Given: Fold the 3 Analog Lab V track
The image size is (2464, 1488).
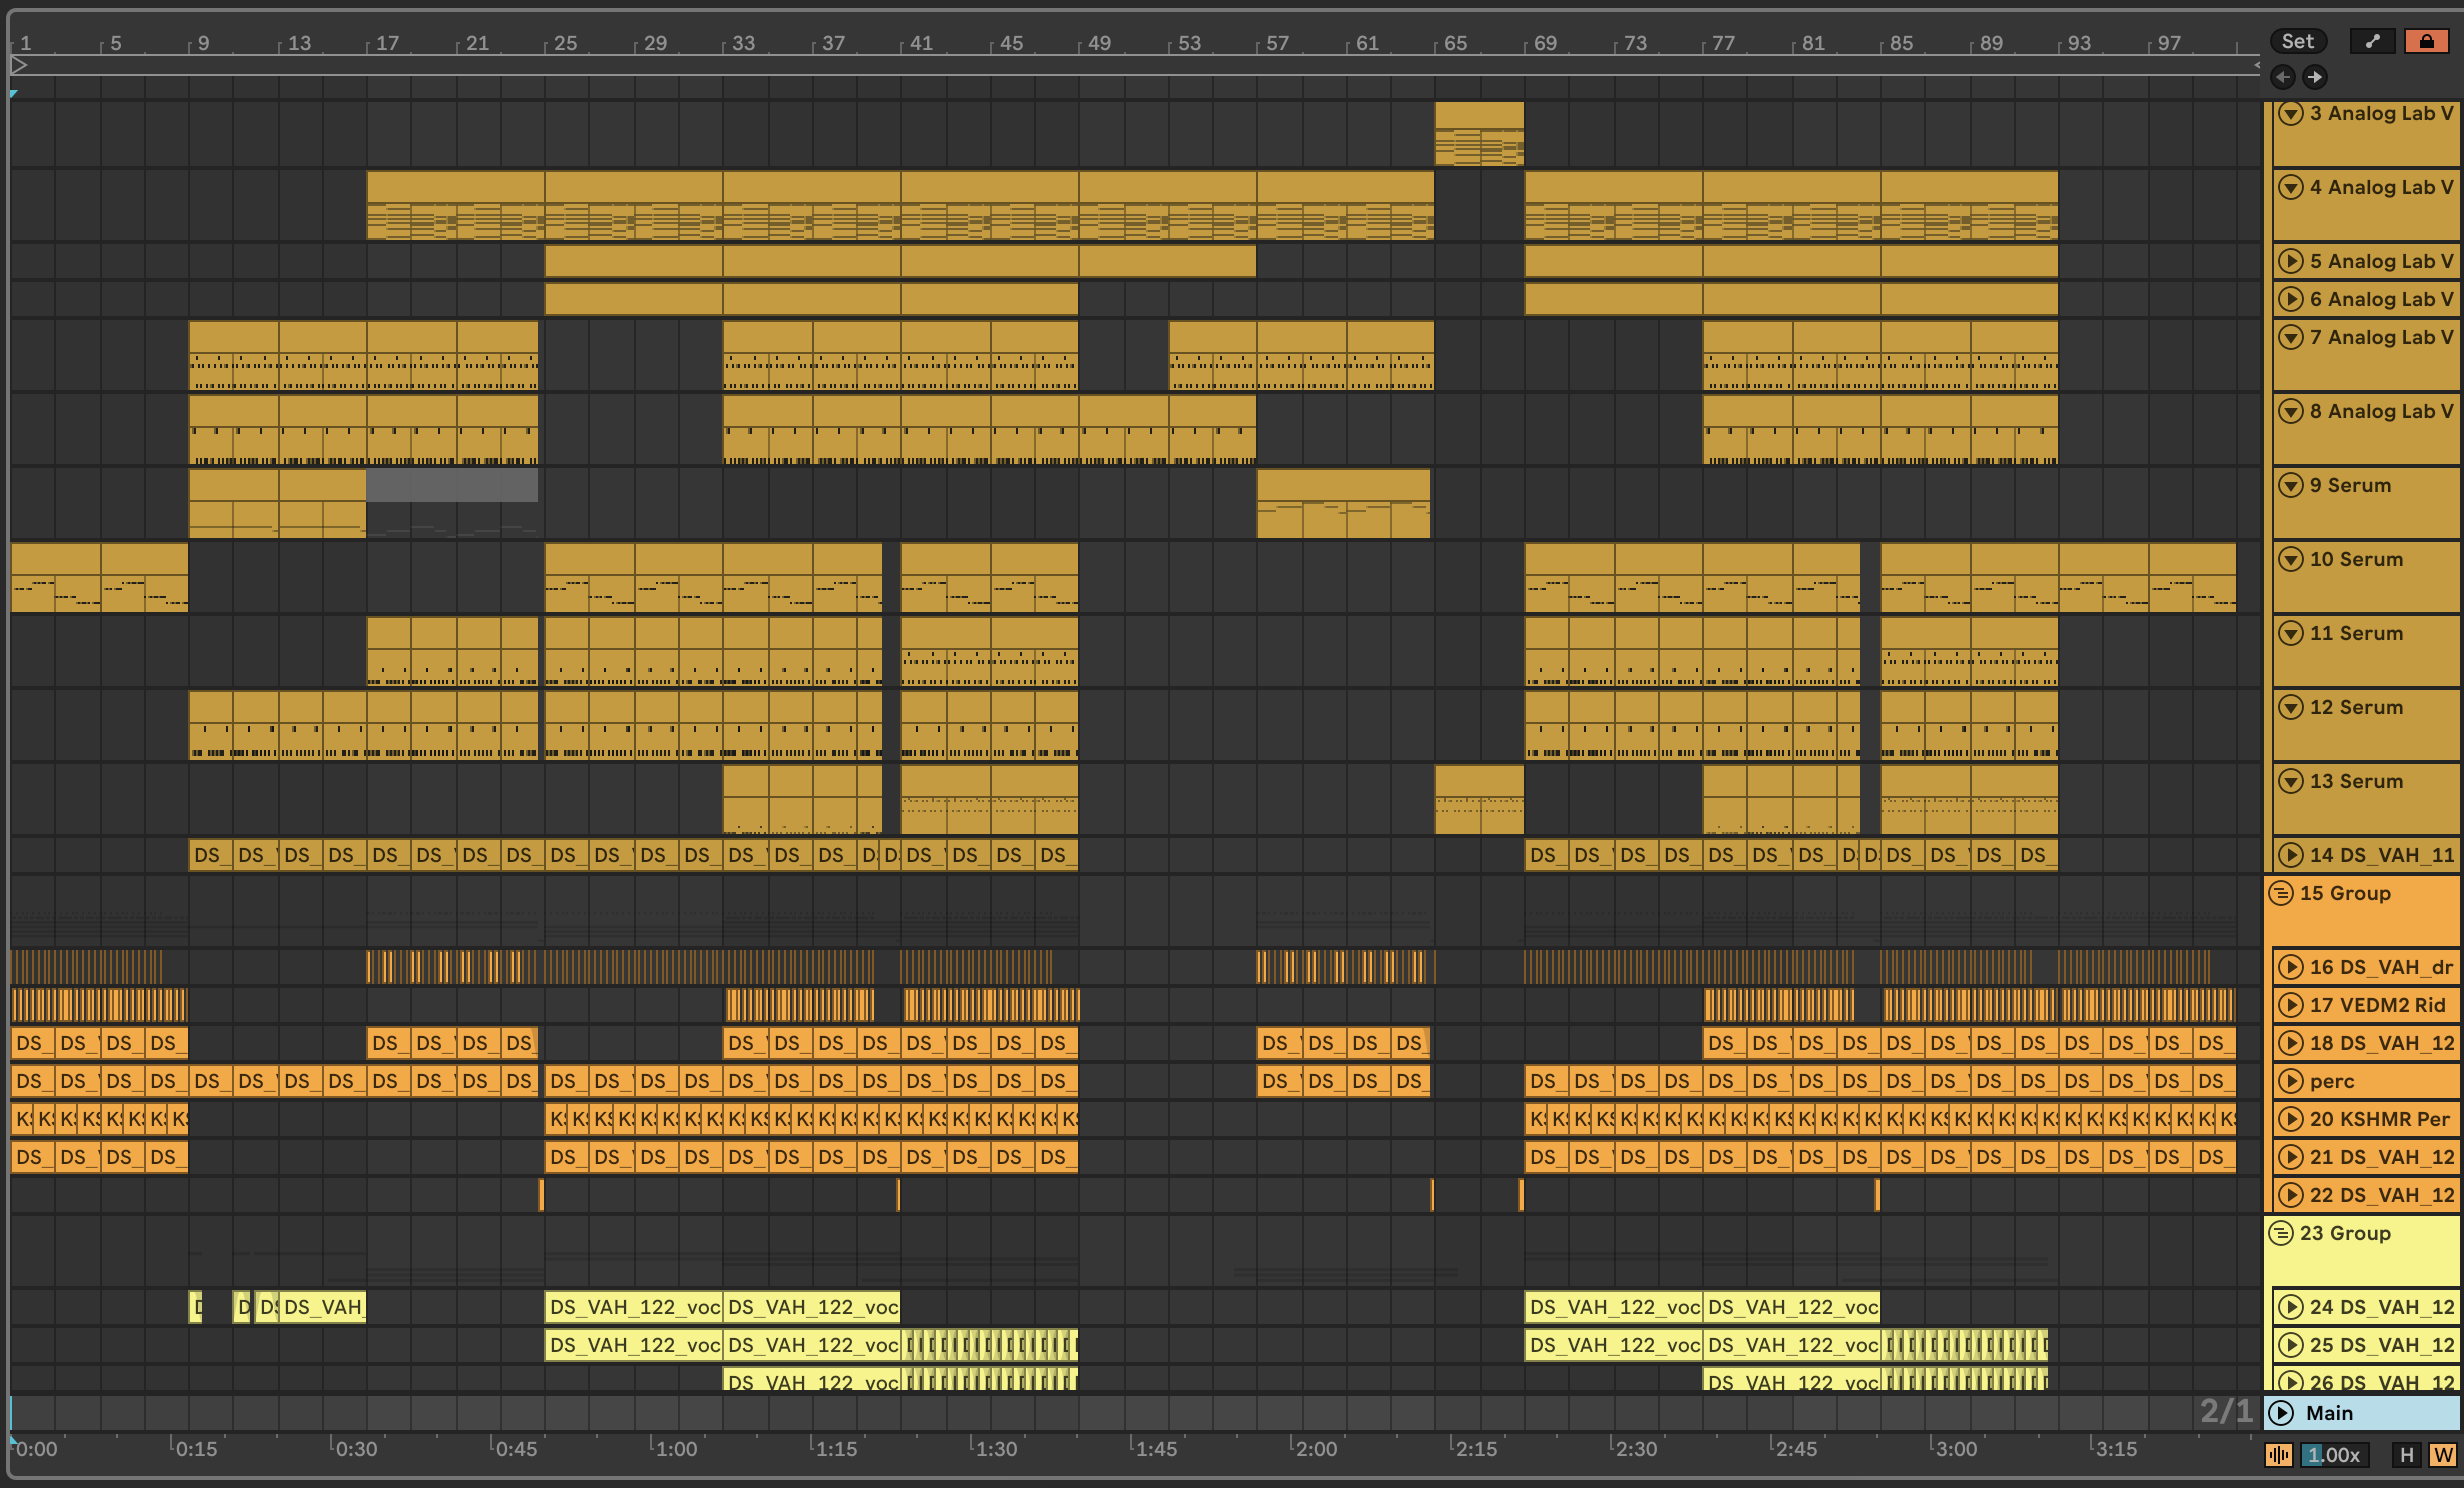Looking at the screenshot, I should pos(2290,113).
